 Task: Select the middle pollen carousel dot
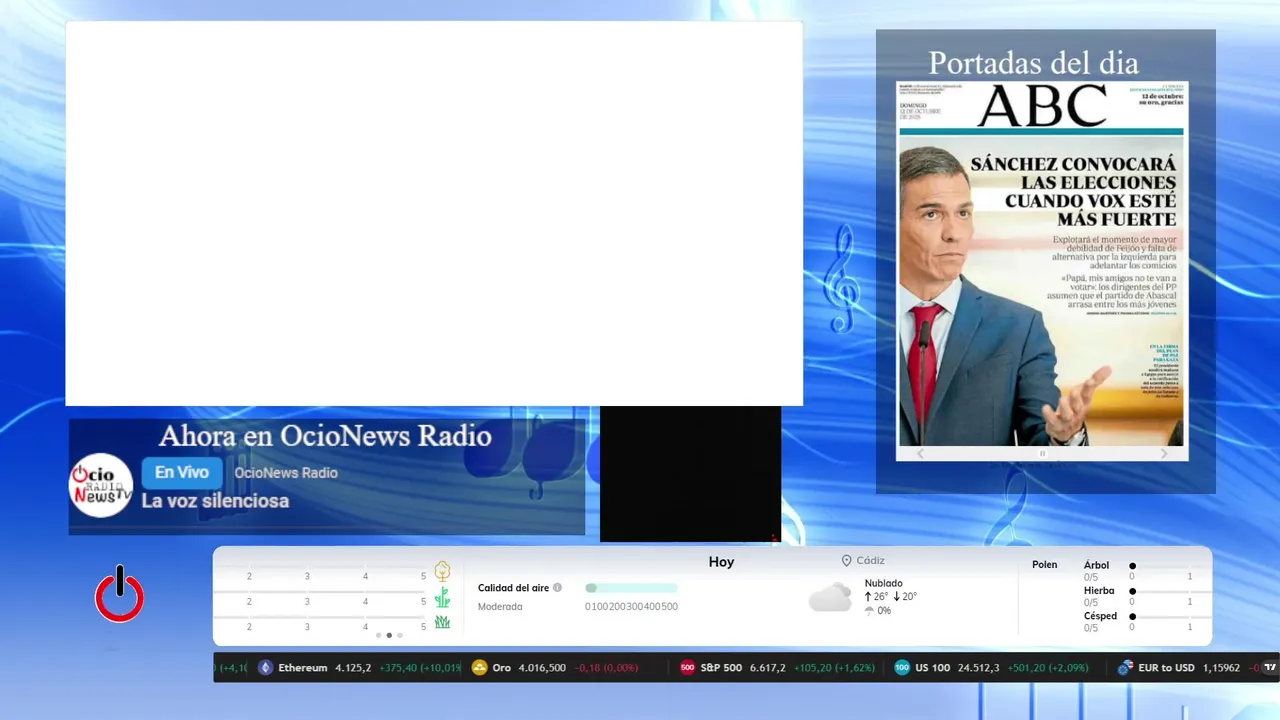tap(389, 635)
